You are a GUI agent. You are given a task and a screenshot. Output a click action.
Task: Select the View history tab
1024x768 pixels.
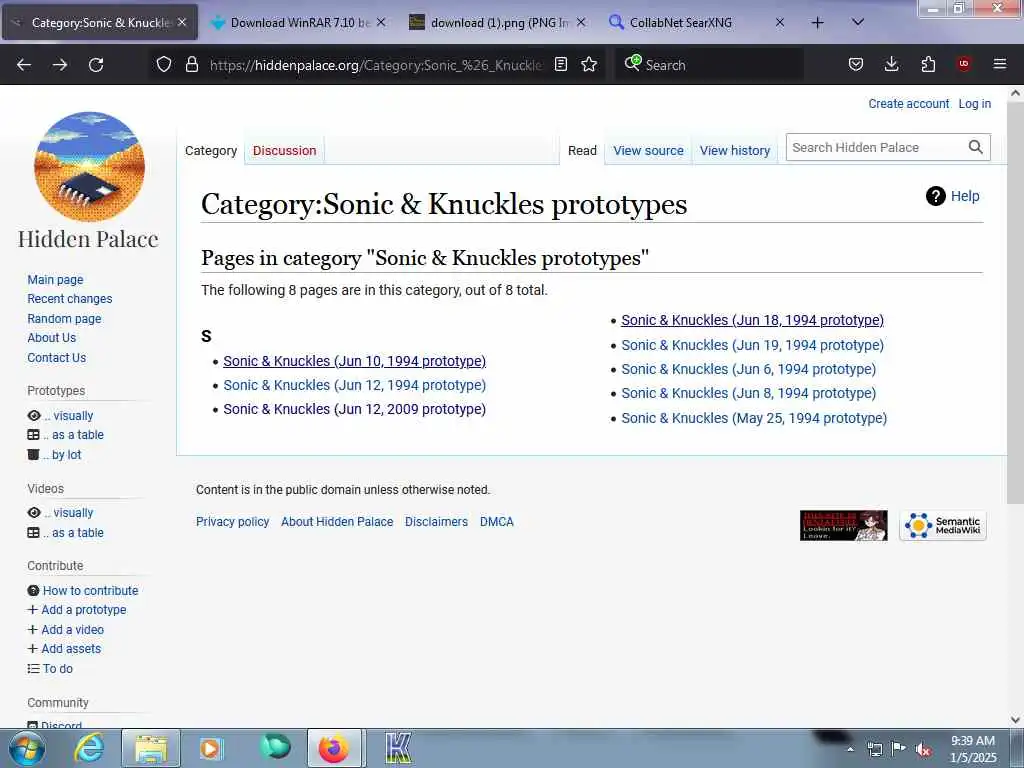point(735,150)
